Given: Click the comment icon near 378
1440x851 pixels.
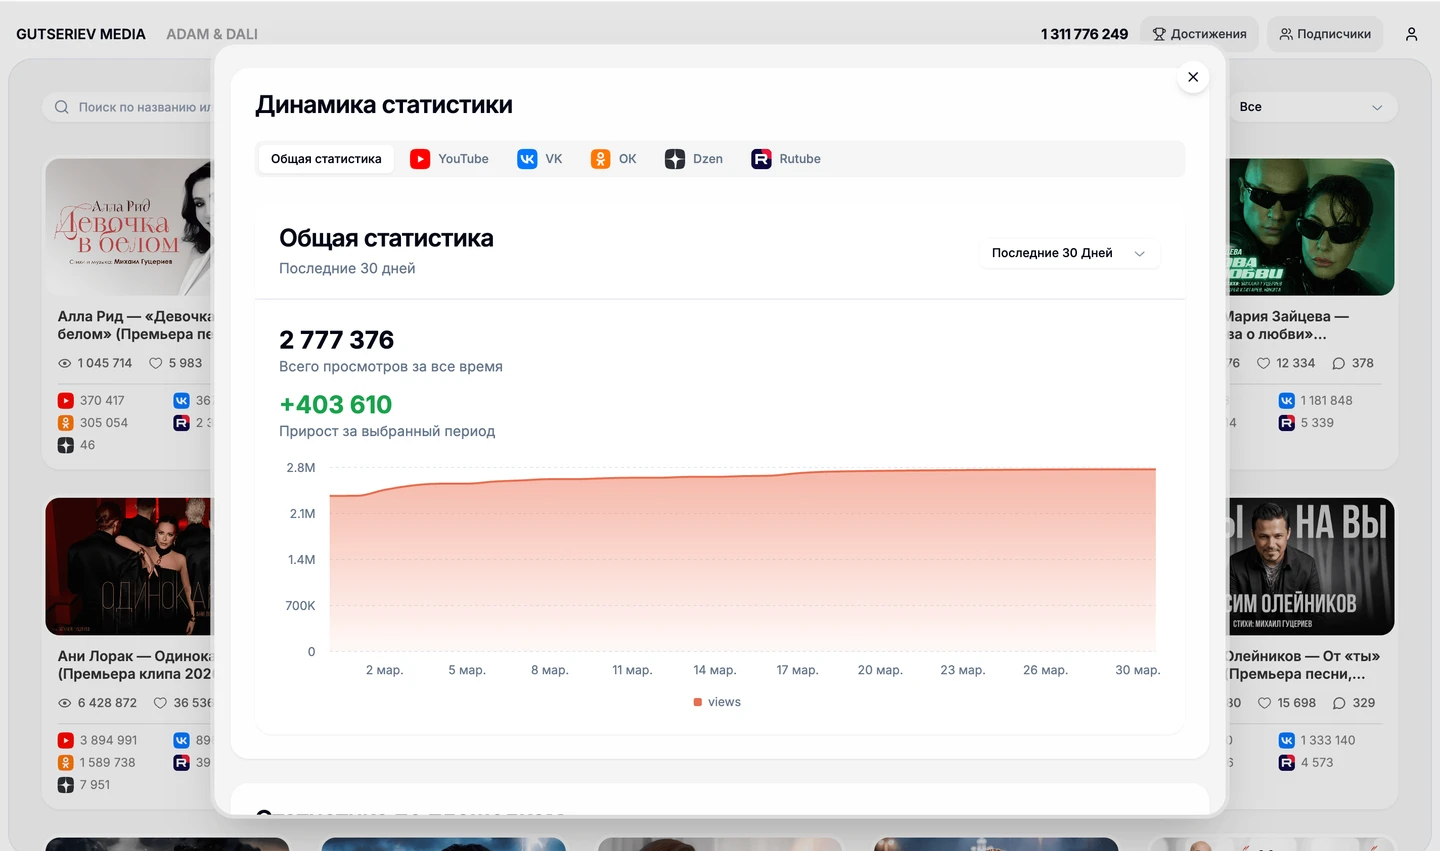Looking at the screenshot, I should click(1339, 363).
